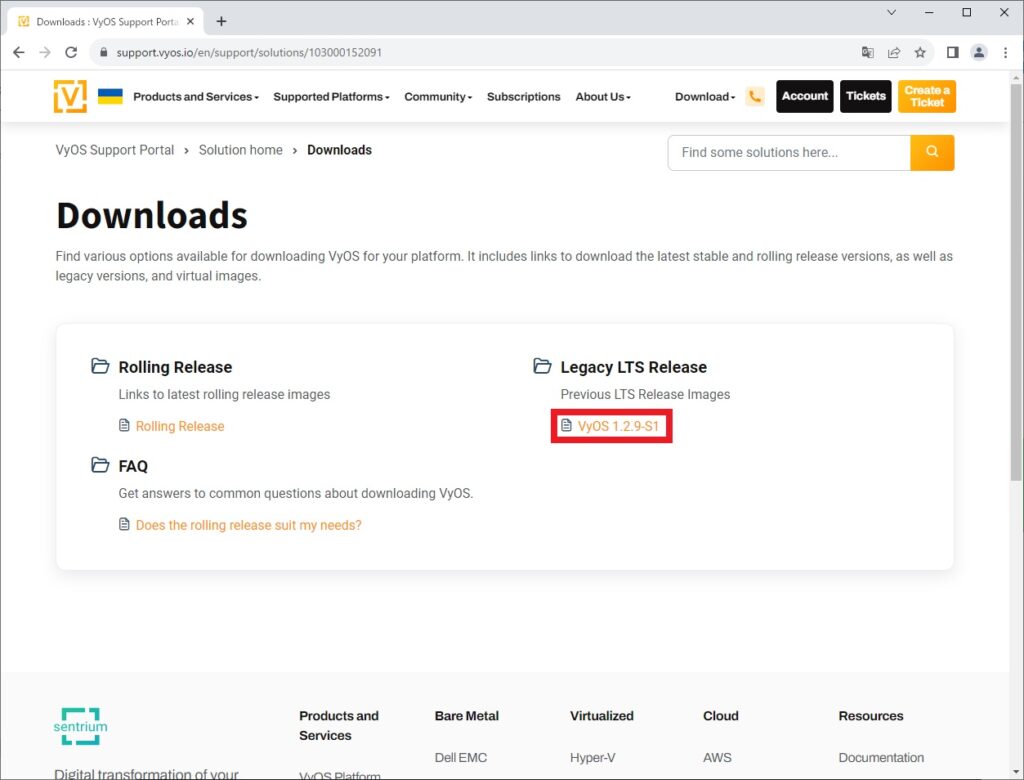
Task: Open AWS footer link
Action: click(717, 758)
